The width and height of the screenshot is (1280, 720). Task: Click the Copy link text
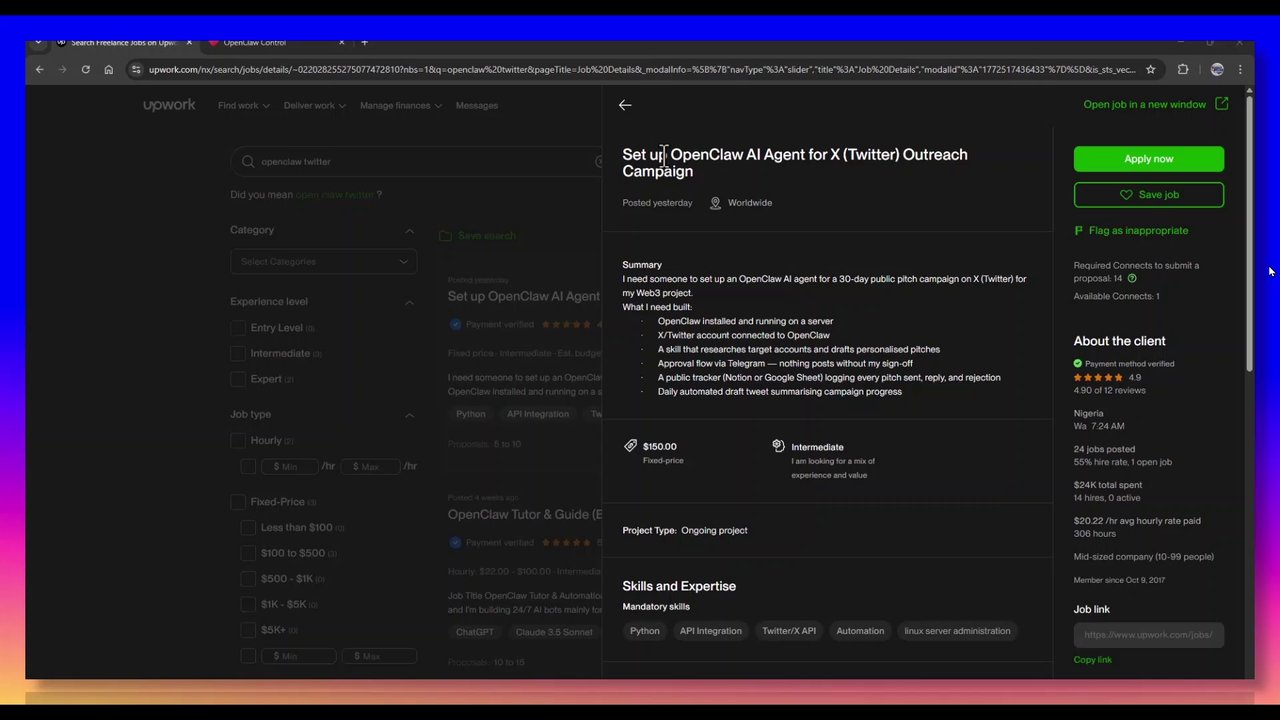(x=1092, y=660)
